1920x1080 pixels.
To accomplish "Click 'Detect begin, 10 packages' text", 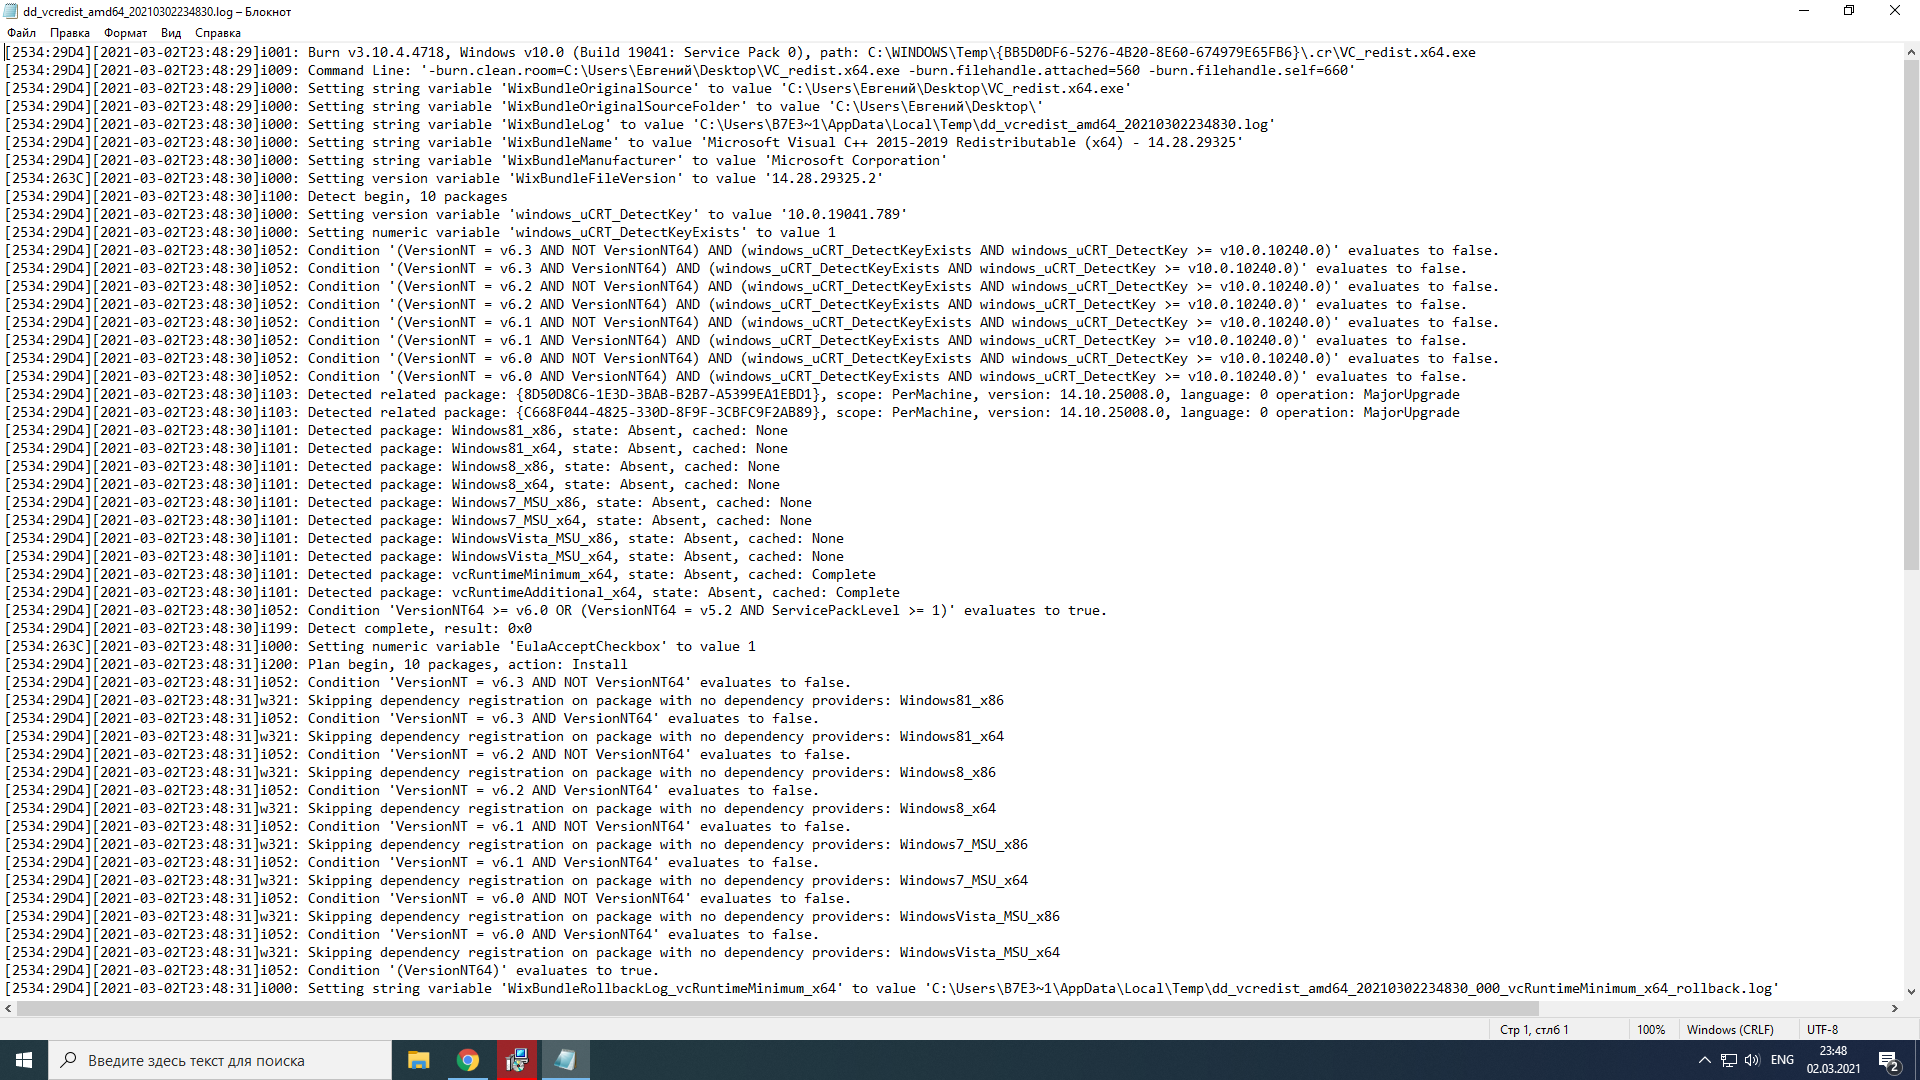I will tap(407, 197).
